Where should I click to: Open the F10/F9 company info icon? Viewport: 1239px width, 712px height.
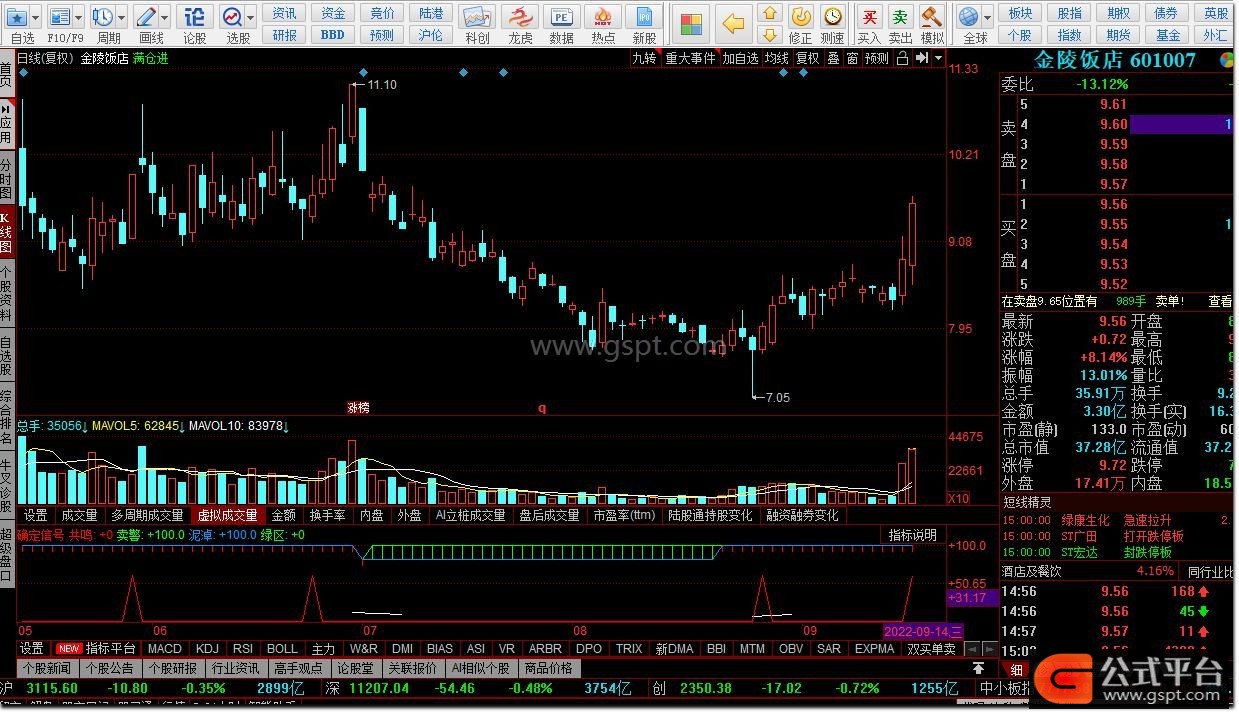coord(61,17)
